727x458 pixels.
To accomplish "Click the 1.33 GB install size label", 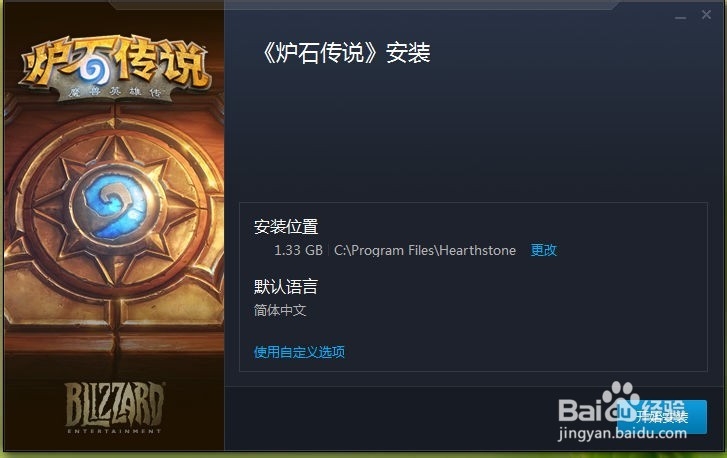I will point(298,250).
